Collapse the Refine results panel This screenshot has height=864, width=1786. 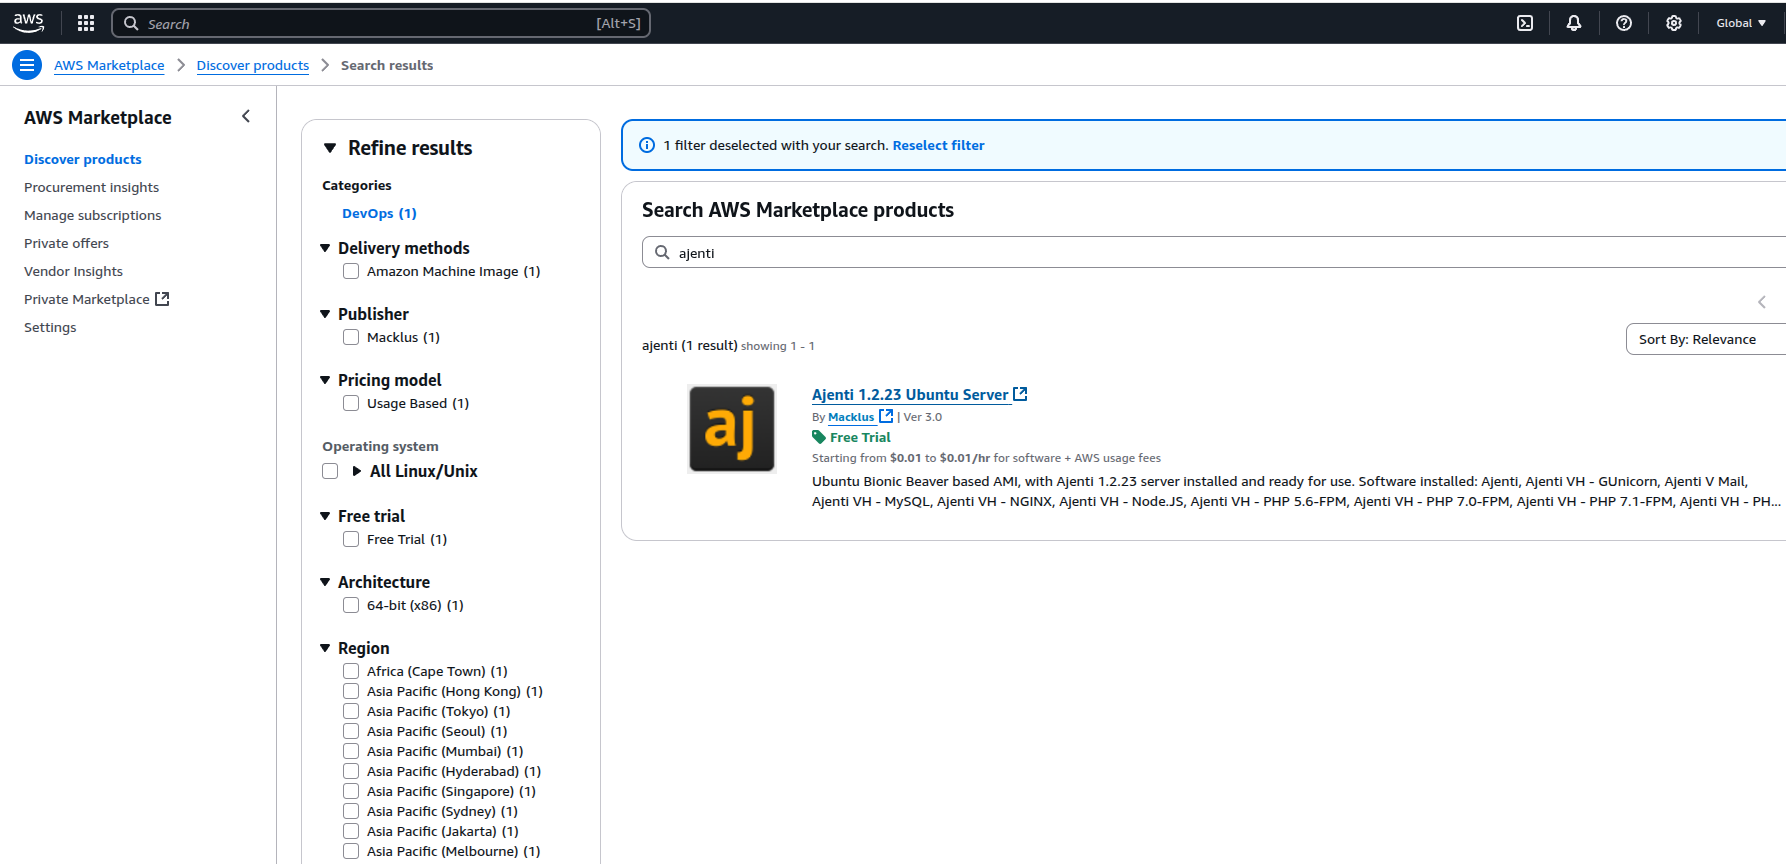tap(330, 148)
